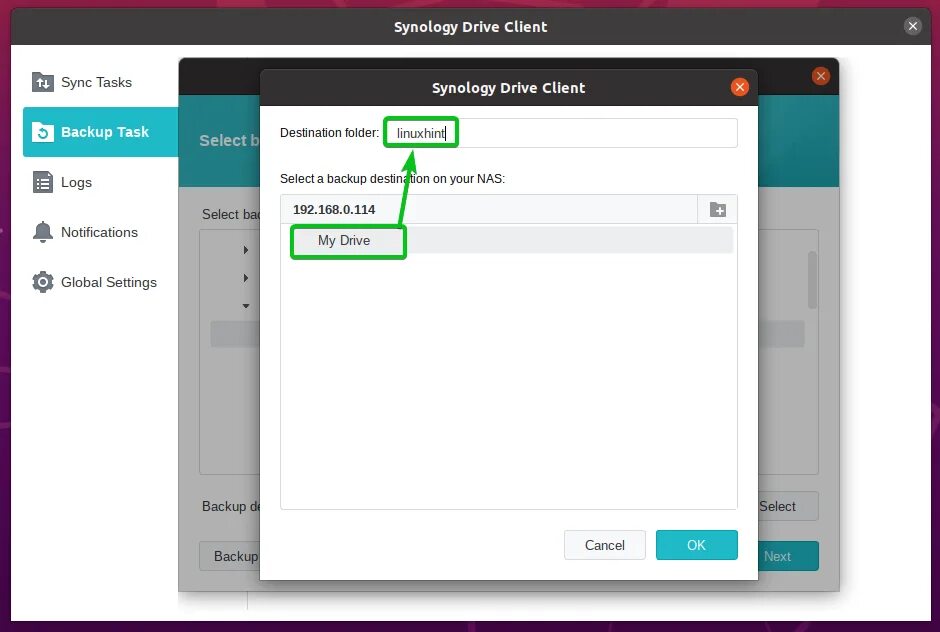Image resolution: width=940 pixels, height=632 pixels.
Task: Select the My Drive folder row
Action: pos(508,240)
